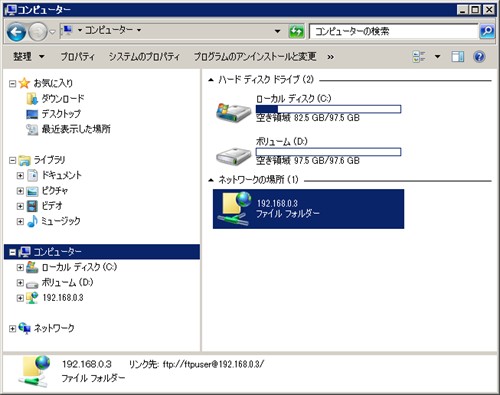Image resolution: width=500 pixels, height=395 pixels.
Task: Select ドキュメント library
Action: click(x=61, y=175)
